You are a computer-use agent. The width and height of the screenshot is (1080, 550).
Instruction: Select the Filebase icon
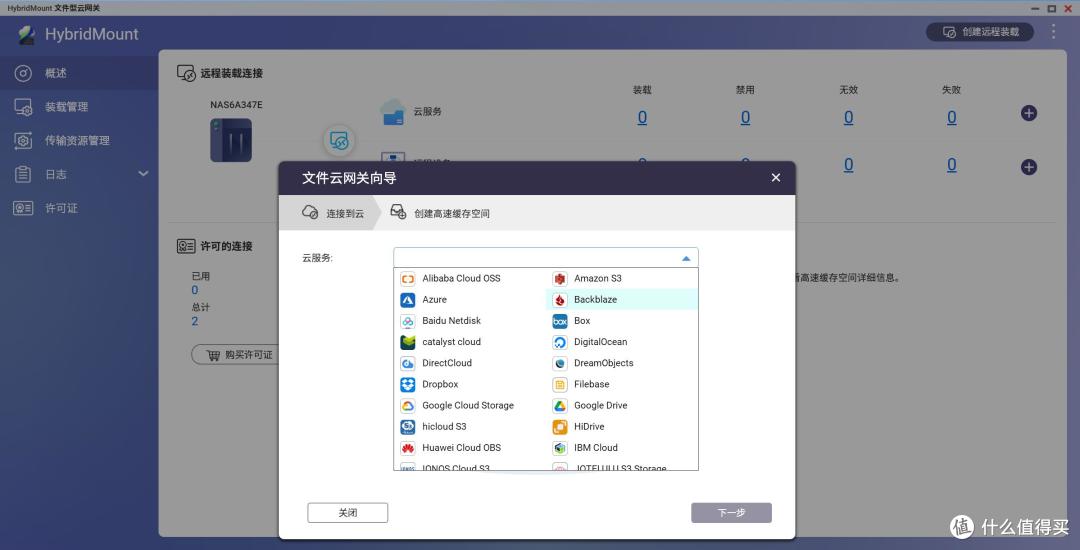560,385
